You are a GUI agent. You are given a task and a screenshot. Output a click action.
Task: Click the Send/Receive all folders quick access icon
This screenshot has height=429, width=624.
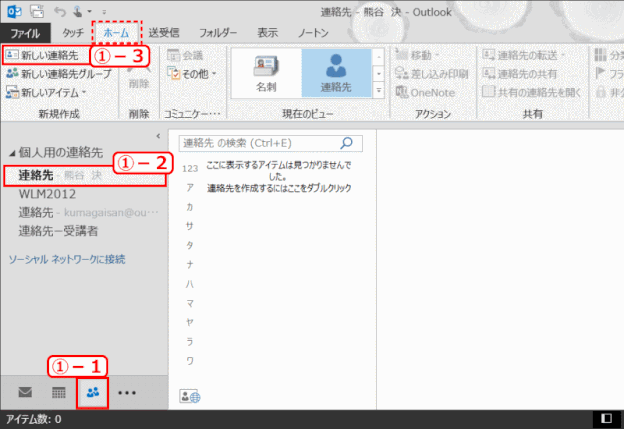pos(37,12)
